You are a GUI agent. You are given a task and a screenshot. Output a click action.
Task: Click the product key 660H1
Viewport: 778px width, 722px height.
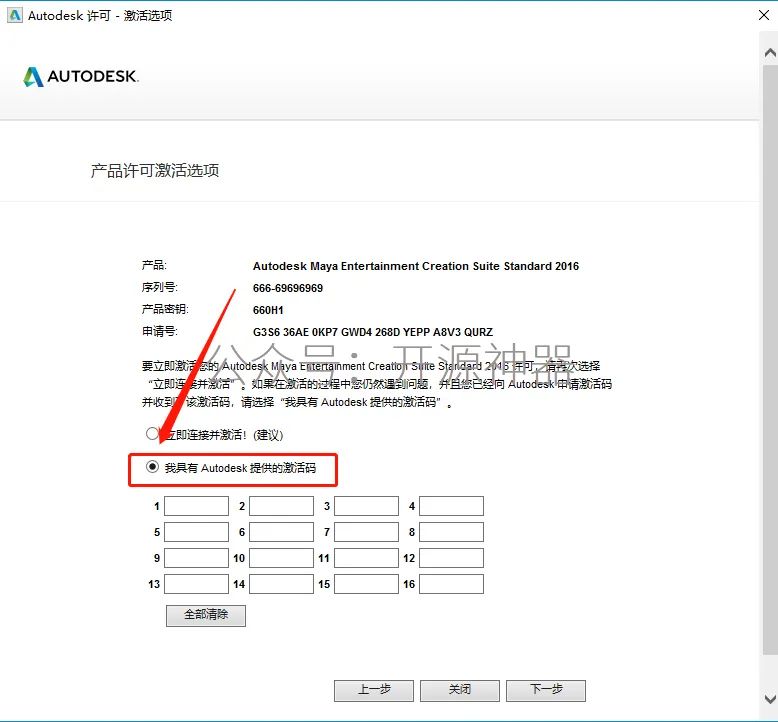[x=268, y=310]
